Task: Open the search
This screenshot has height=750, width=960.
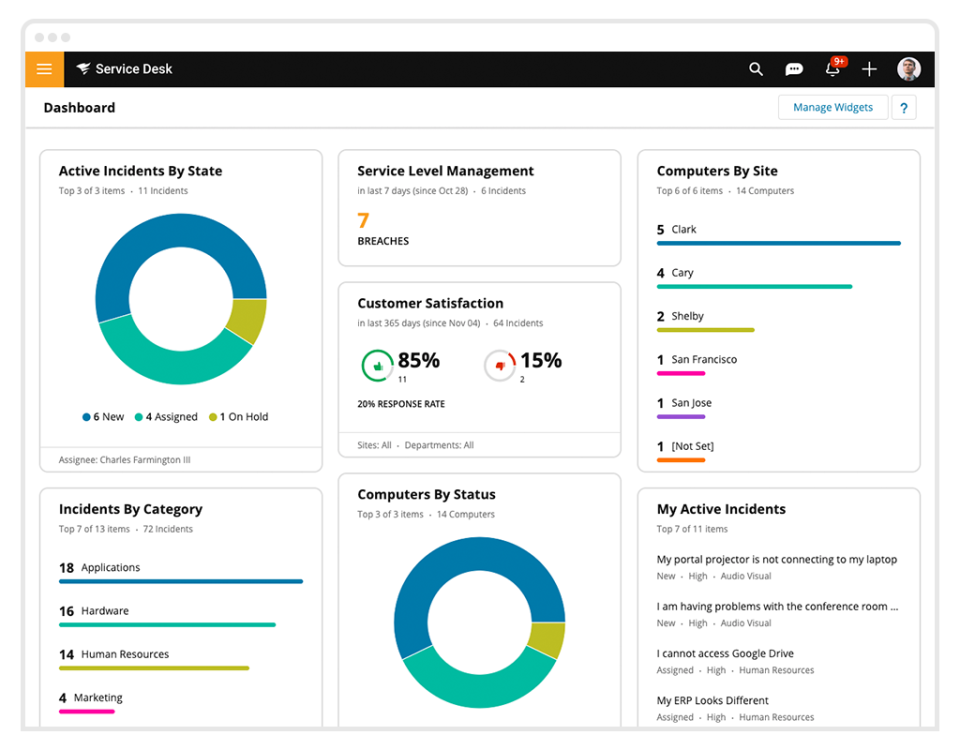Action: click(756, 69)
